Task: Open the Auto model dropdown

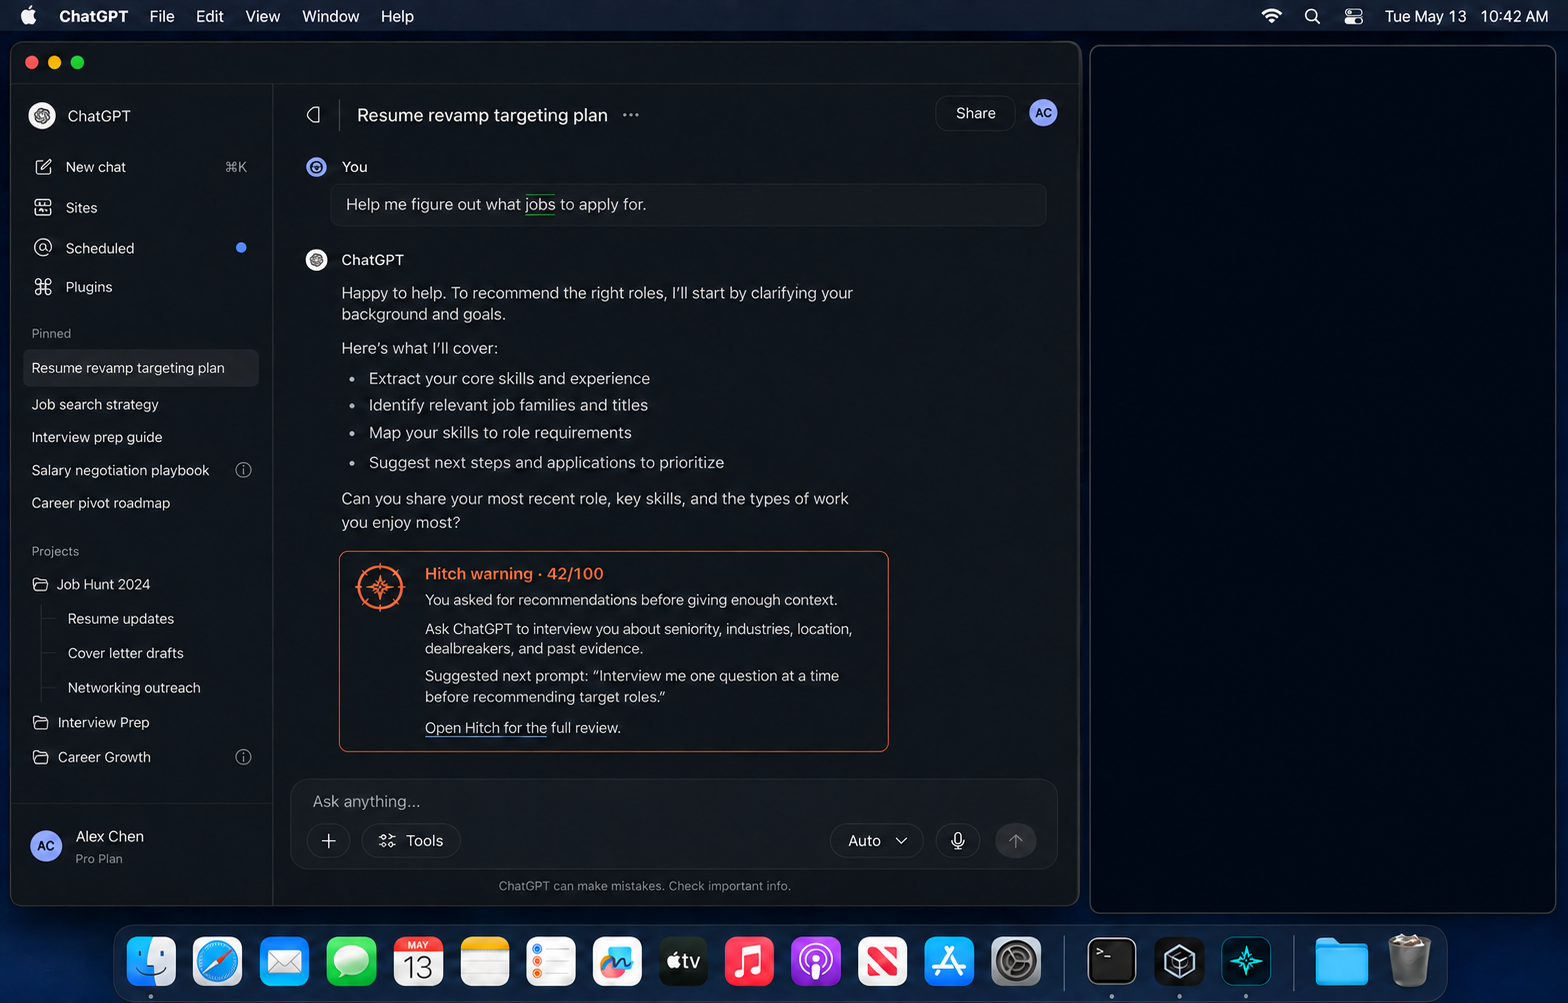Action: click(x=877, y=841)
